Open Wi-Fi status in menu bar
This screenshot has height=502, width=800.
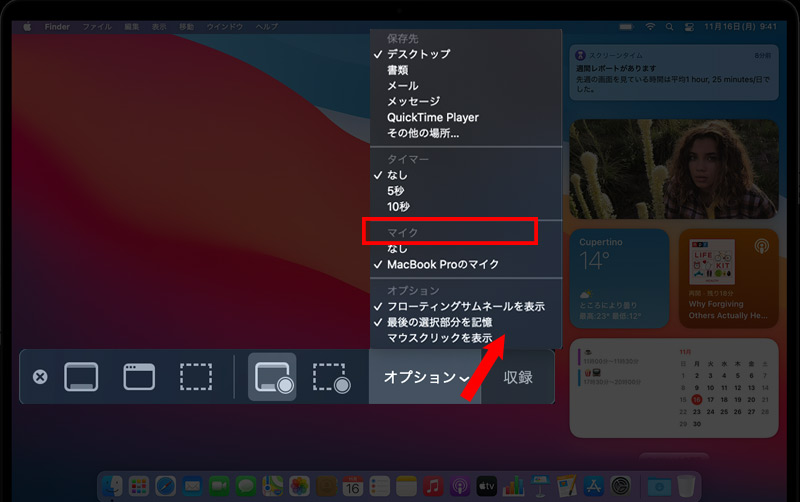pyautogui.click(x=650, y=27)
